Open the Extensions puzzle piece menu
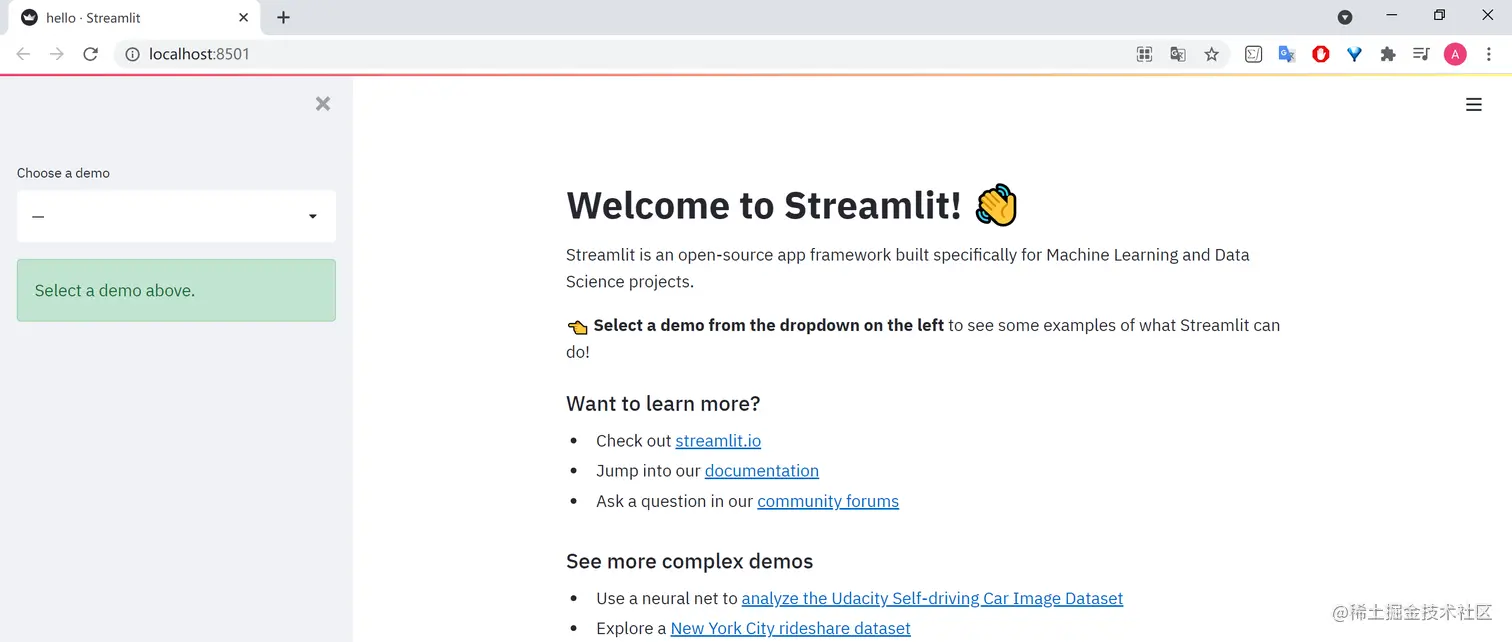 [x=1387, y=54]
